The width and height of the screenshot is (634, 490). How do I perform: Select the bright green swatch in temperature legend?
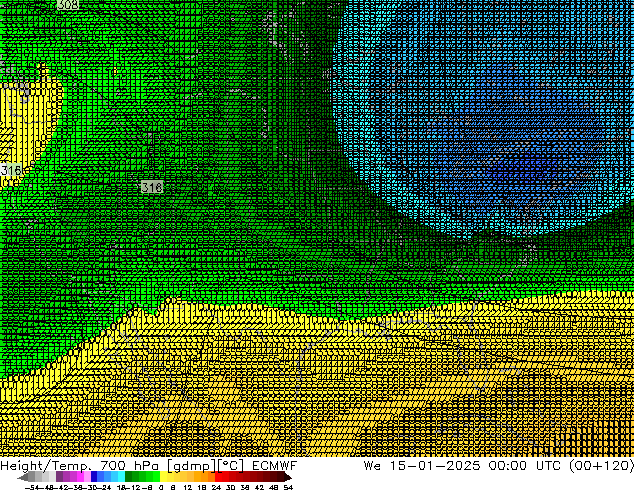coord(156,476)
